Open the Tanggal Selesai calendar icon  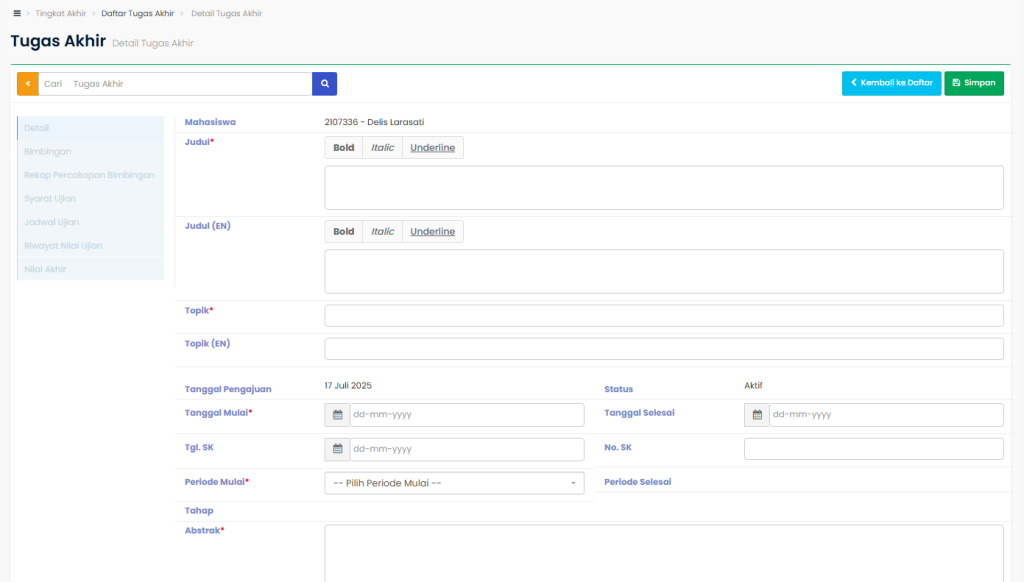pyautogui.click(x=757, y=415)
